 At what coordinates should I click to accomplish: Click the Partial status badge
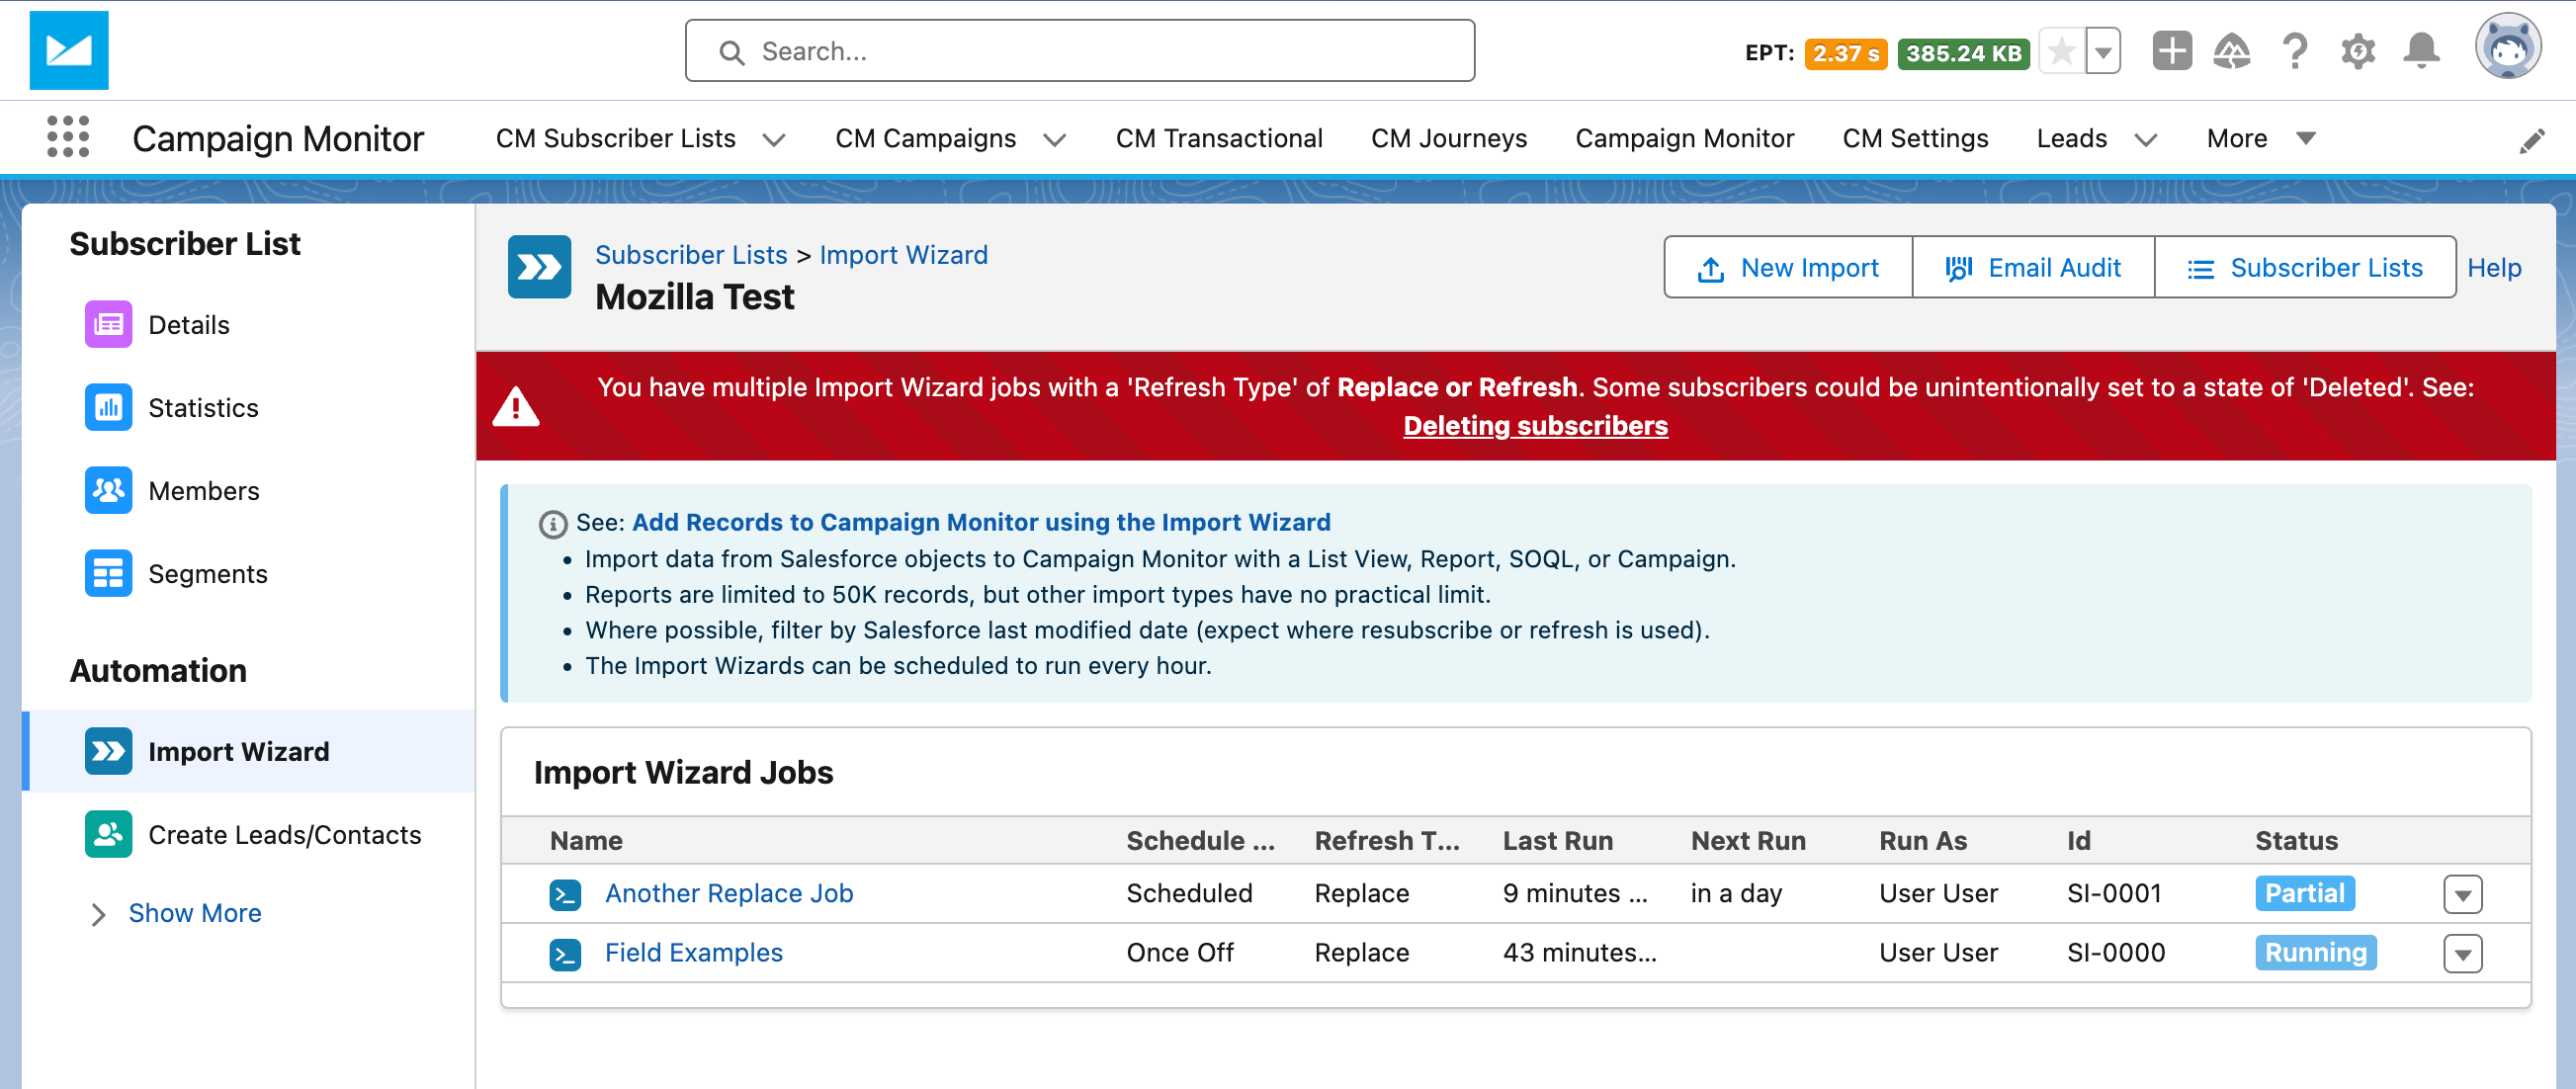(2304, 893)
